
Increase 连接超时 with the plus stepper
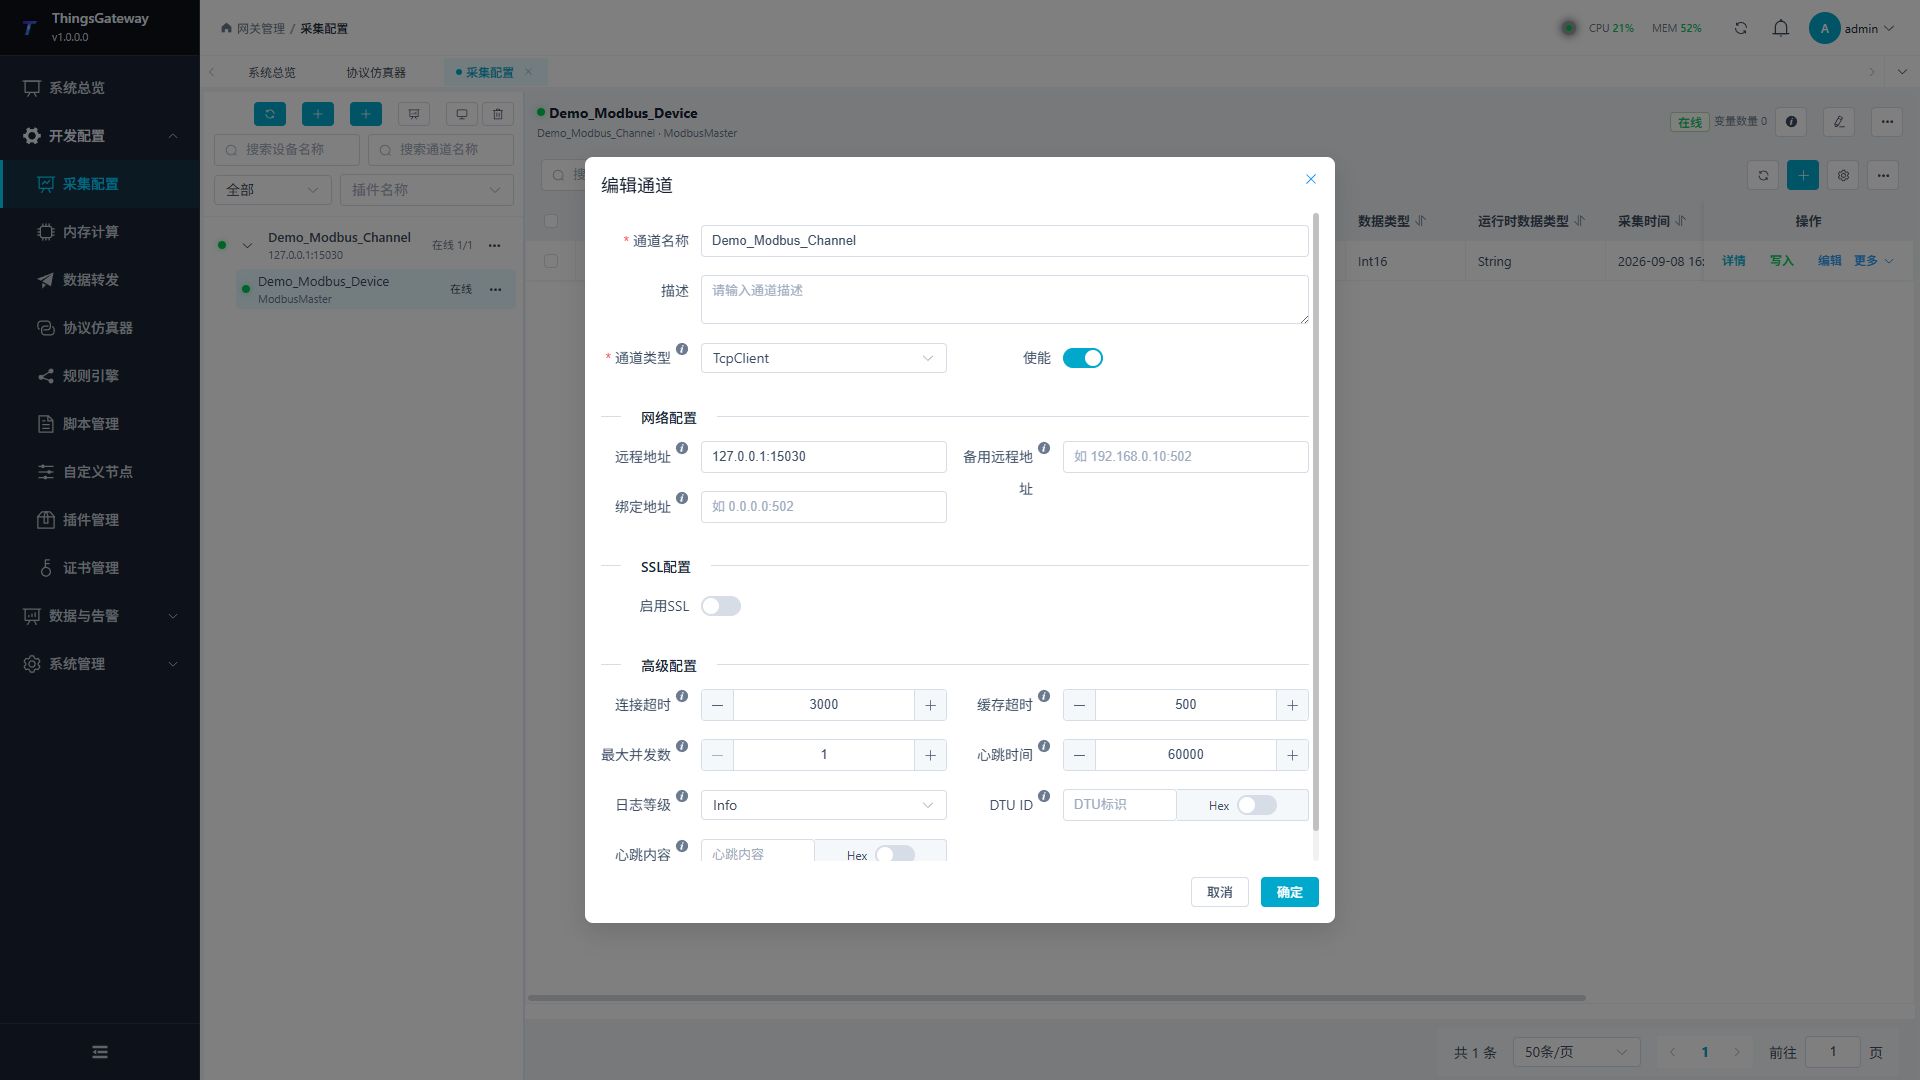pos(931,705)
